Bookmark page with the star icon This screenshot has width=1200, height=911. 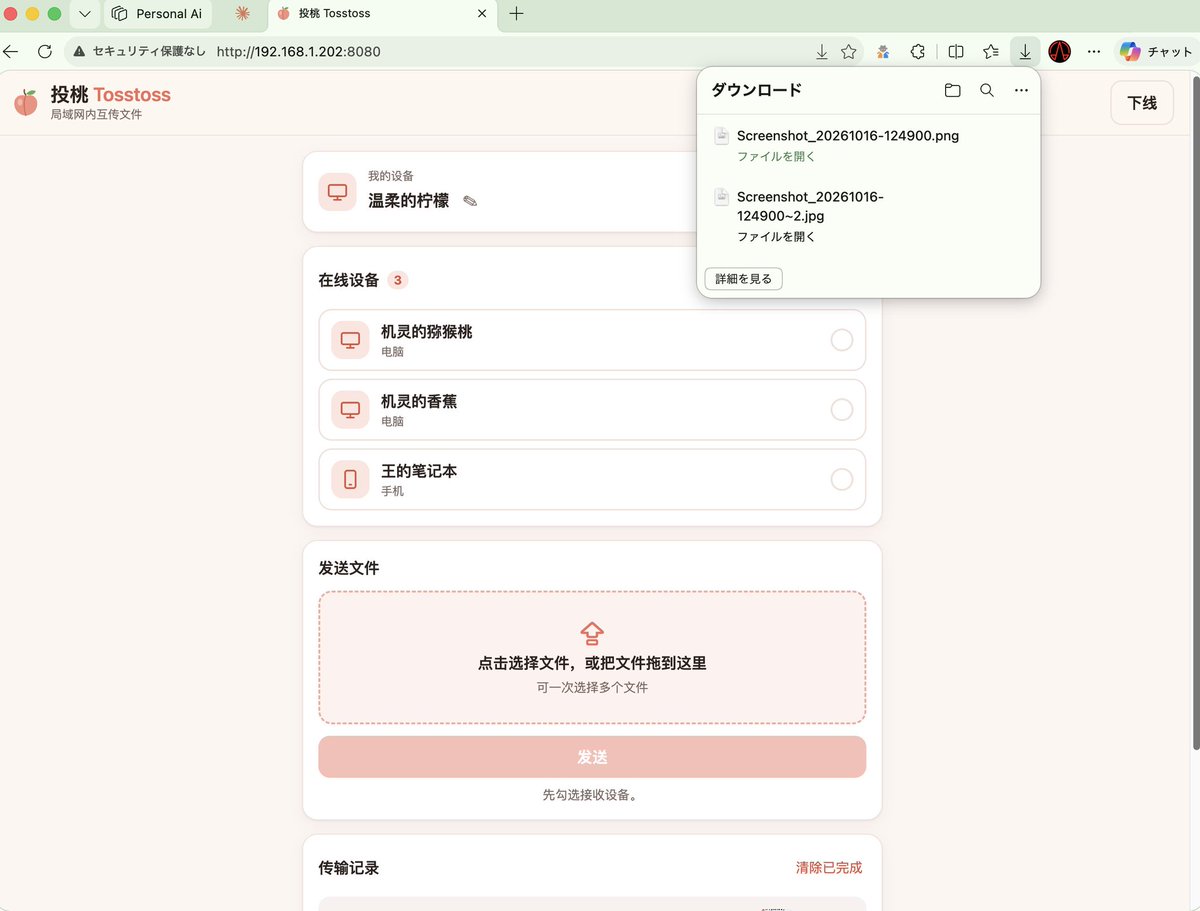[848, 51]
